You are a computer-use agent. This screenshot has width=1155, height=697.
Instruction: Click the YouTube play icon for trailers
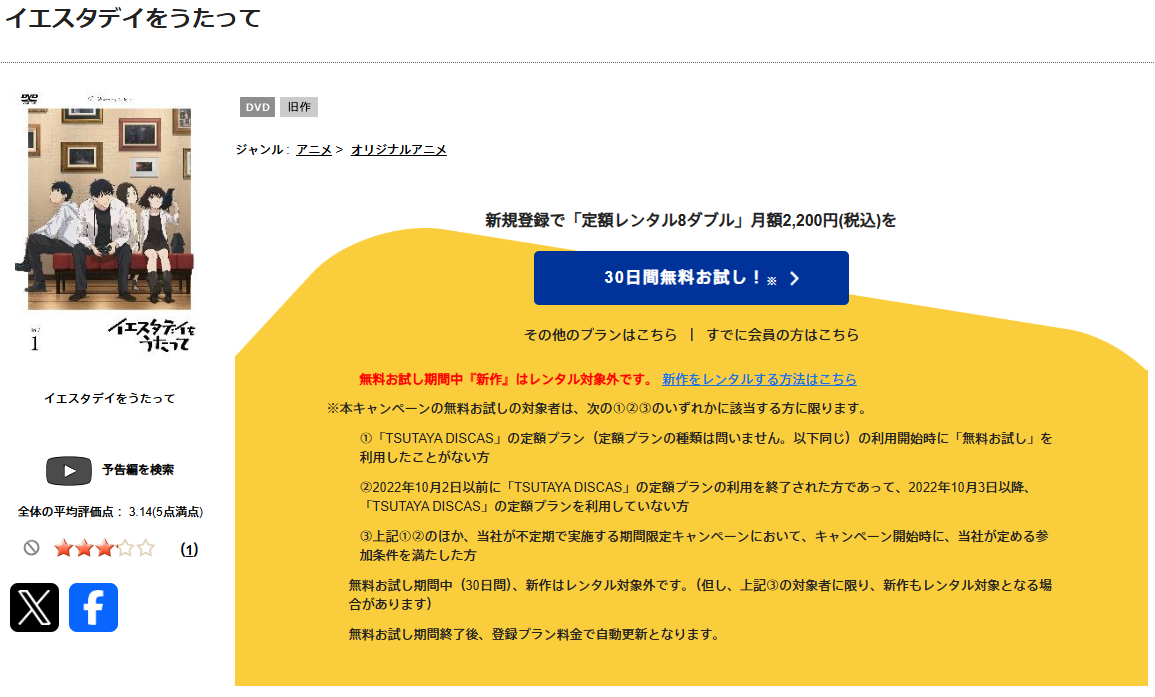tap(69, 471)
